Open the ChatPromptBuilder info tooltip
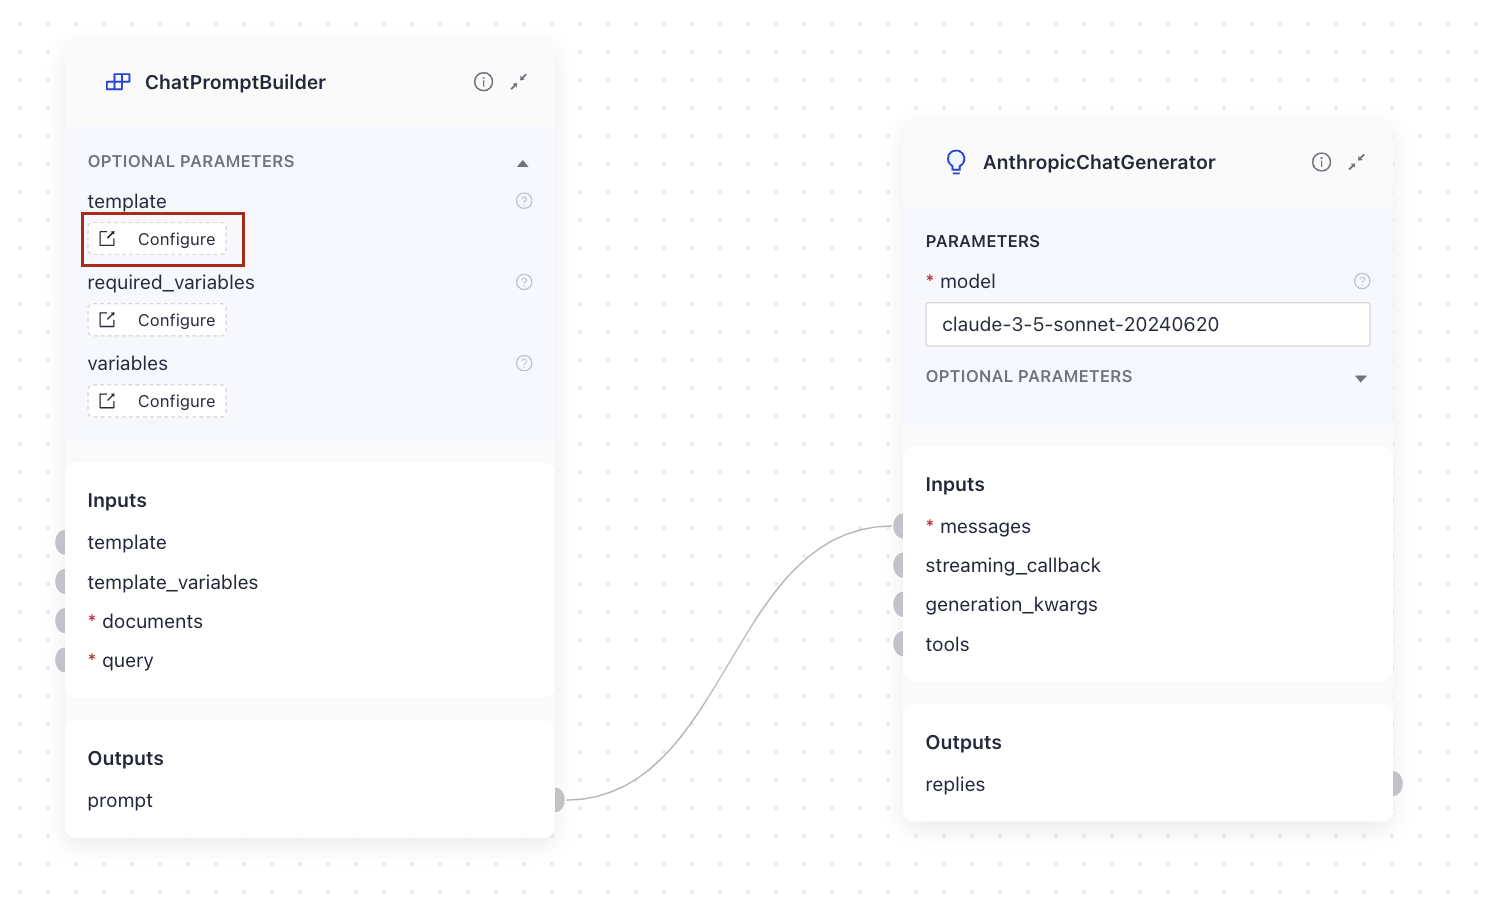This screenshot has width=1492, height=900. click(x=484, y=82)
